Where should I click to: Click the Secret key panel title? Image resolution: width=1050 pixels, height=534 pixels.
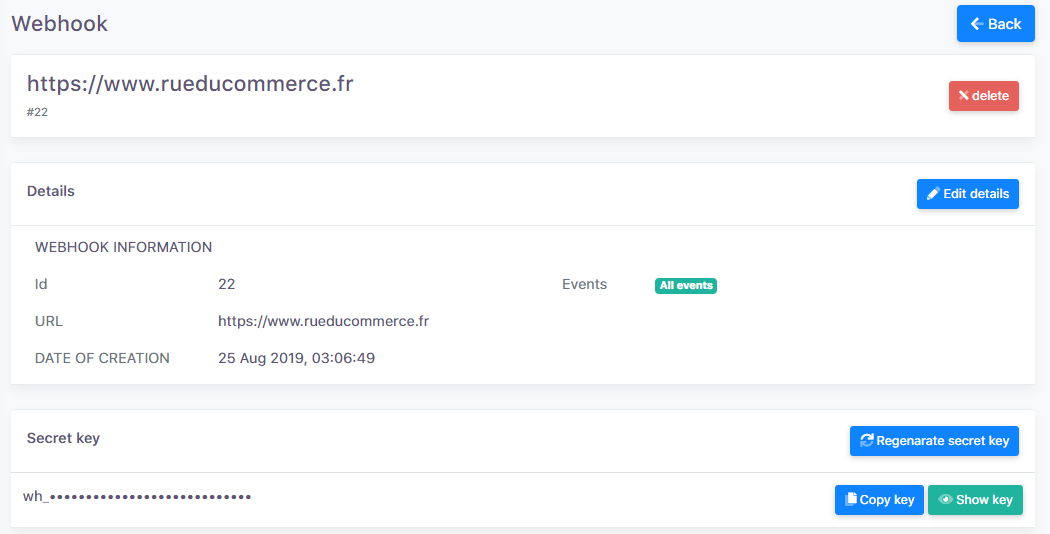pos(63,438)
